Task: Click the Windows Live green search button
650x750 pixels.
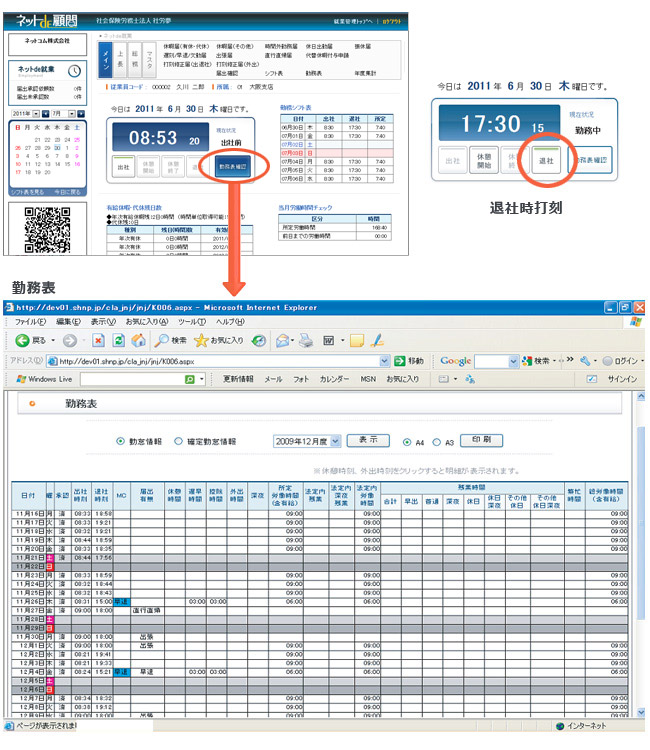Action: pos(190,379)
